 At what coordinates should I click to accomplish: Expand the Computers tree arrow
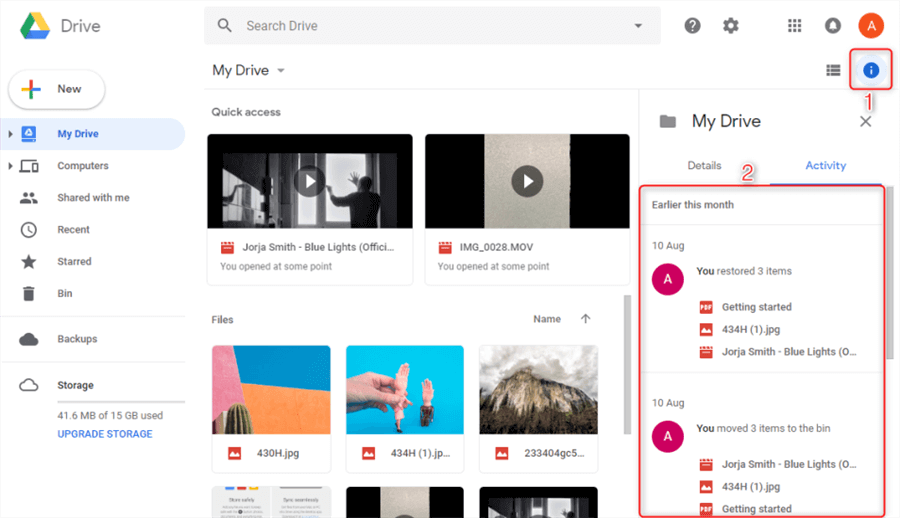pyautogui.click(x=10, y=166)
